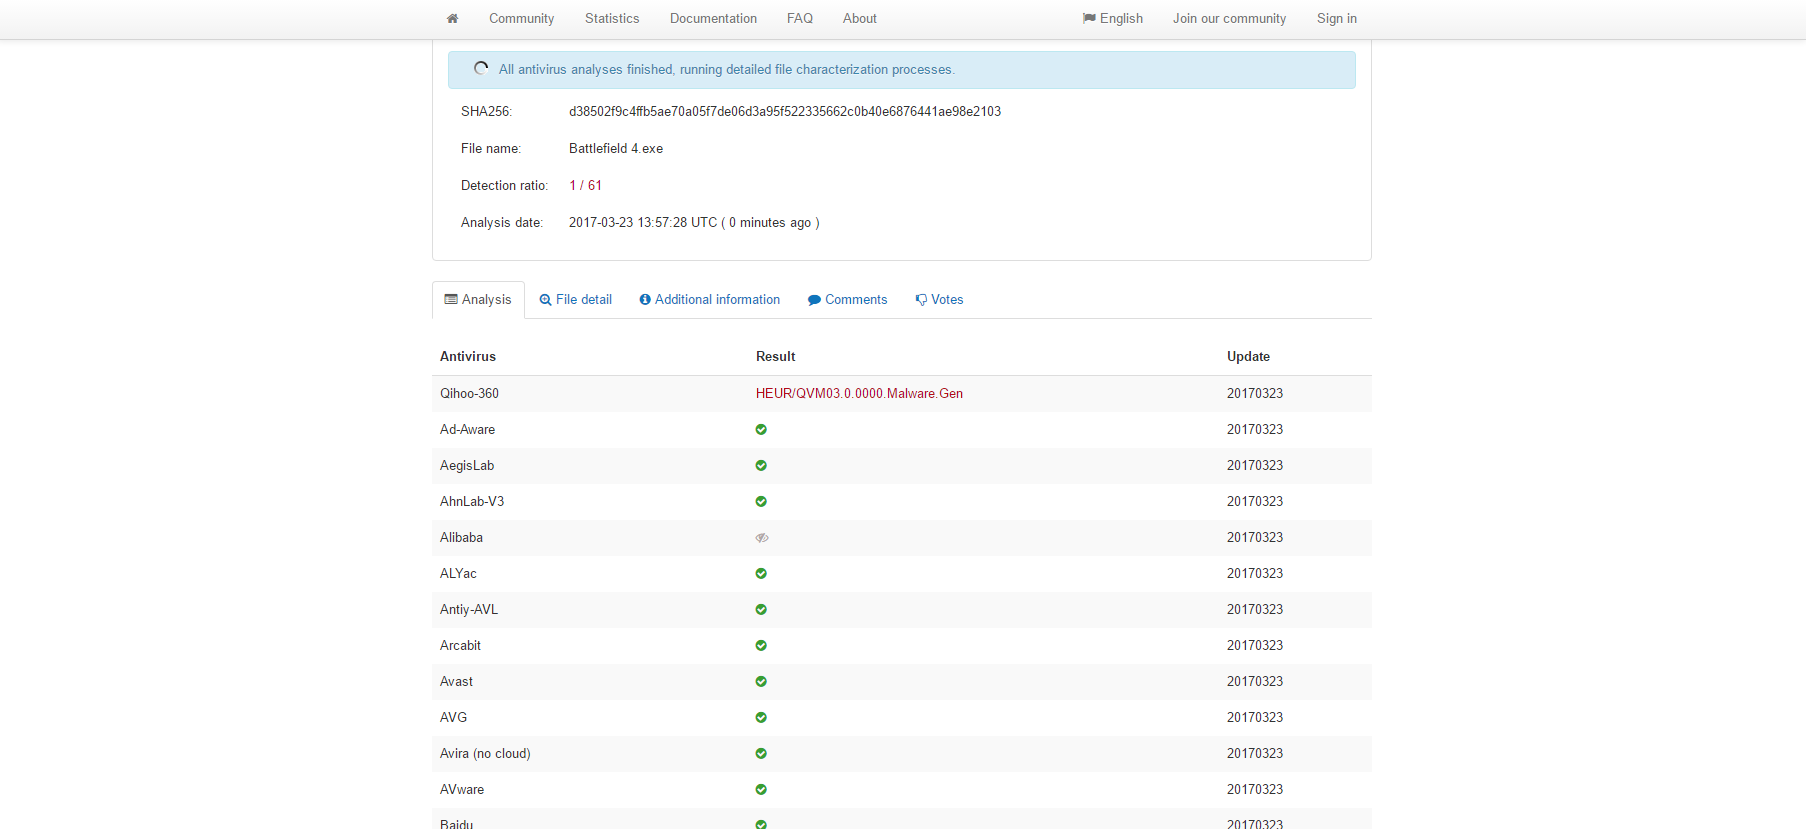Click the info icon on Additional information

(645, 300)
